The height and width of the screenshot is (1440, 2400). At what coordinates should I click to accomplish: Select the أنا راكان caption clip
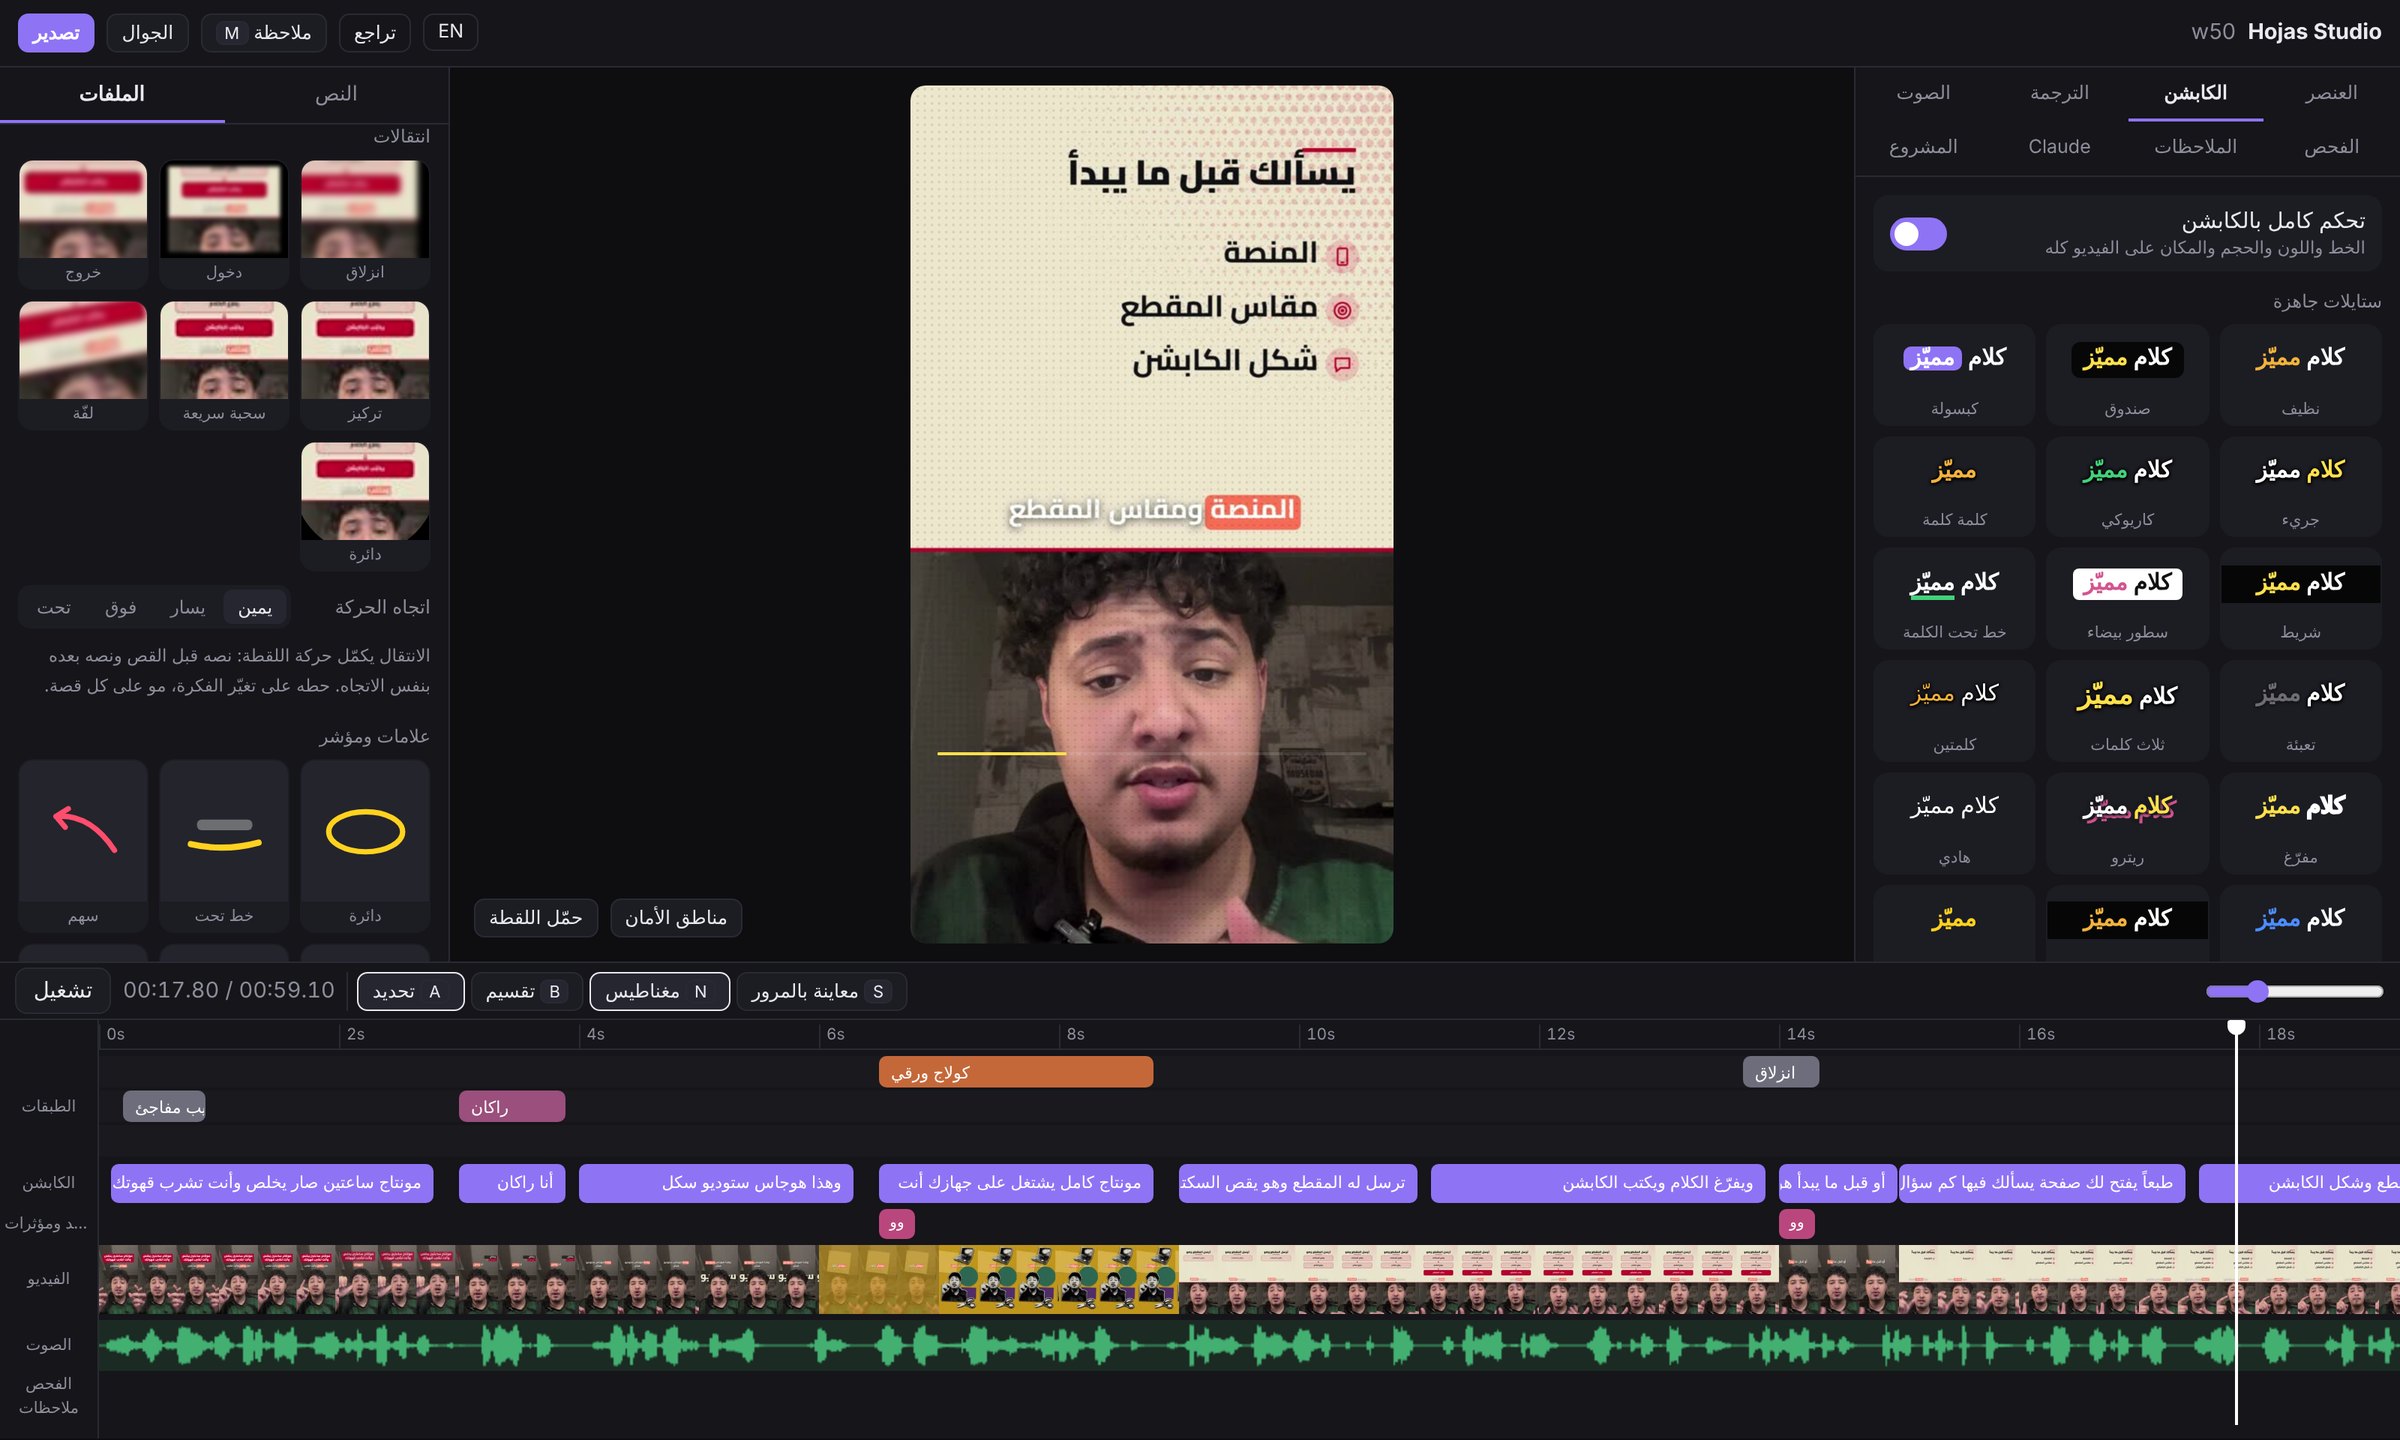click(512, 1183)
